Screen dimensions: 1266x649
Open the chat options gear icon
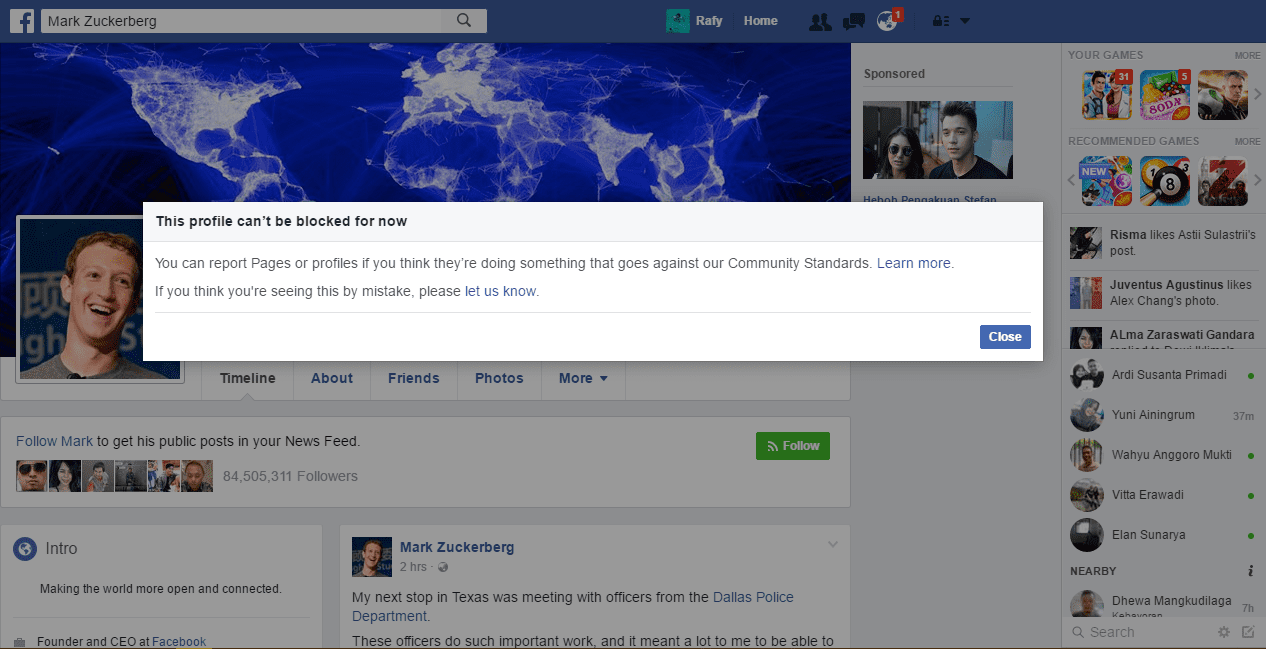click(x=1224, y=632)
